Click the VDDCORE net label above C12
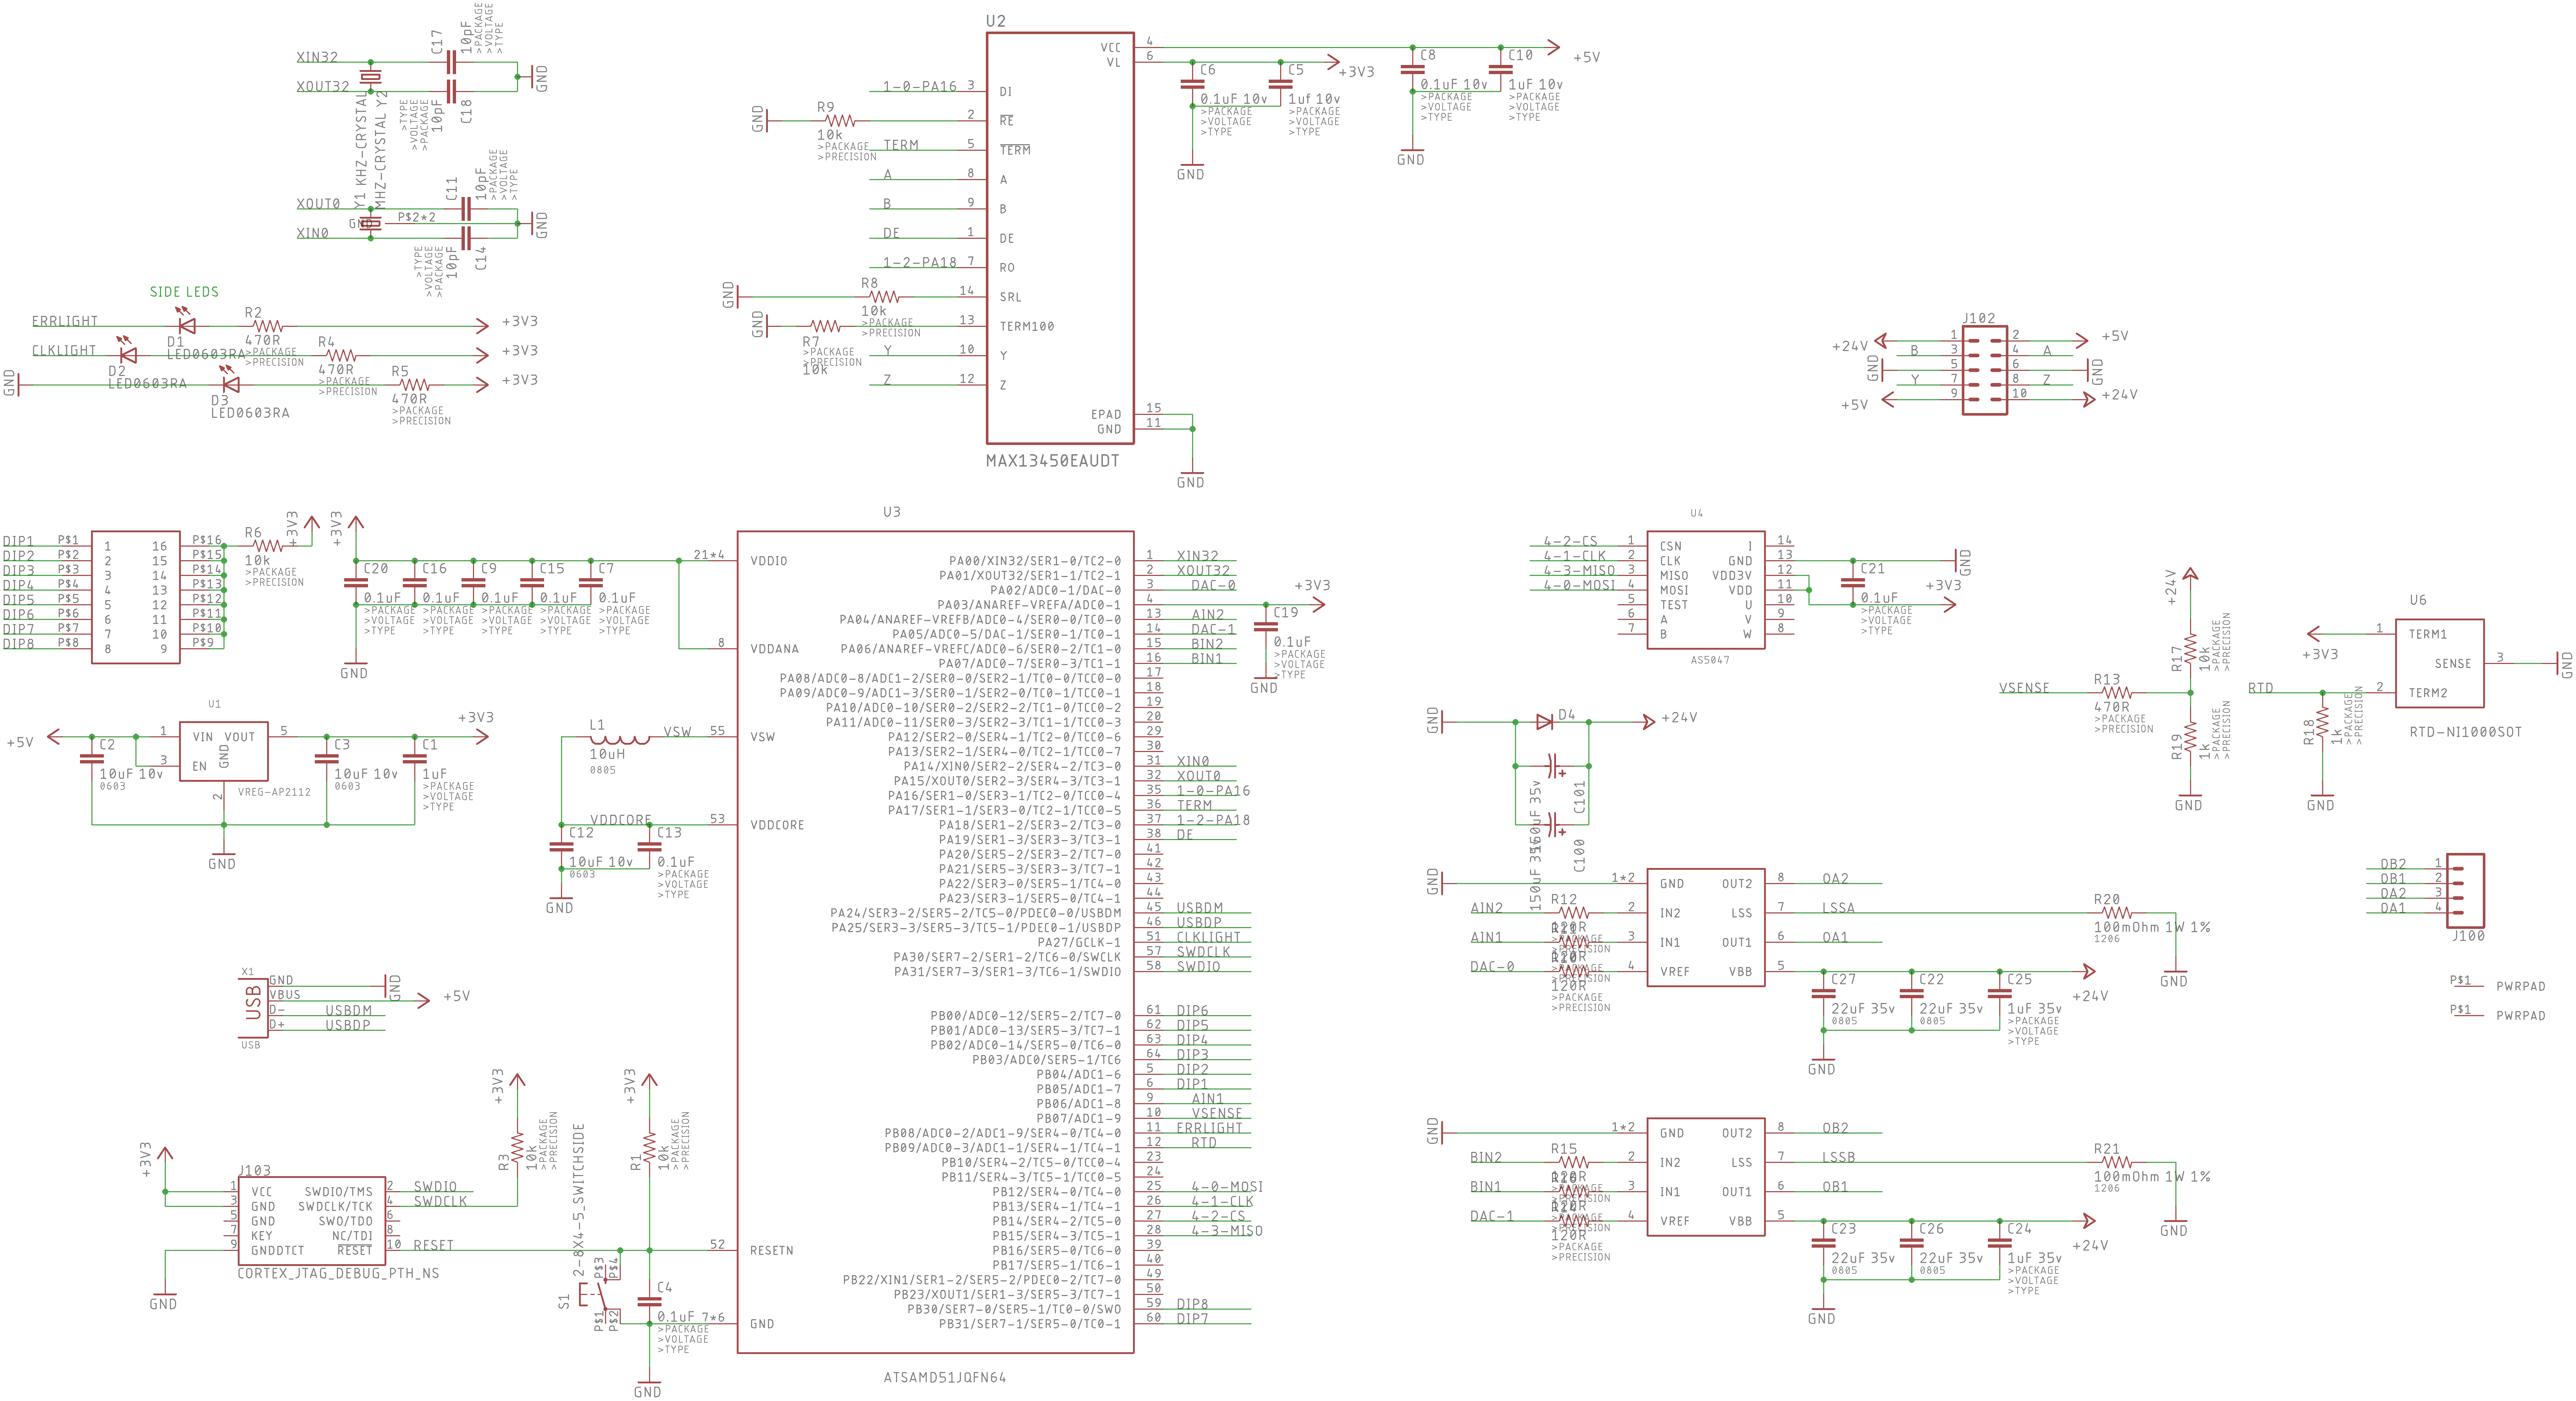Screen dimensions: 2576x1401 click(621, 820)
